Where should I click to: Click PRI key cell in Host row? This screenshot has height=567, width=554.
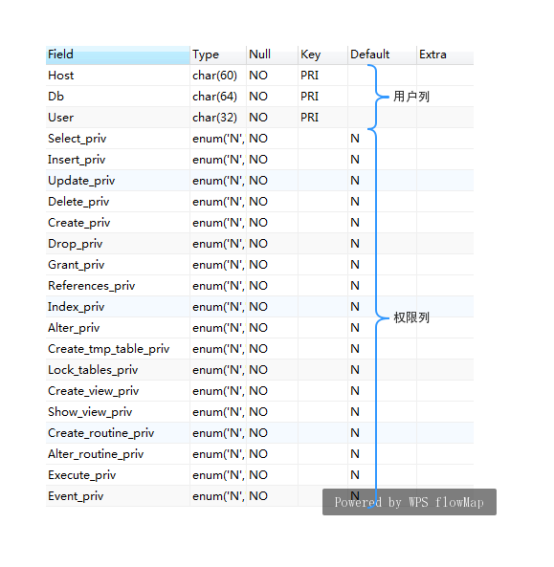[323, 76]
